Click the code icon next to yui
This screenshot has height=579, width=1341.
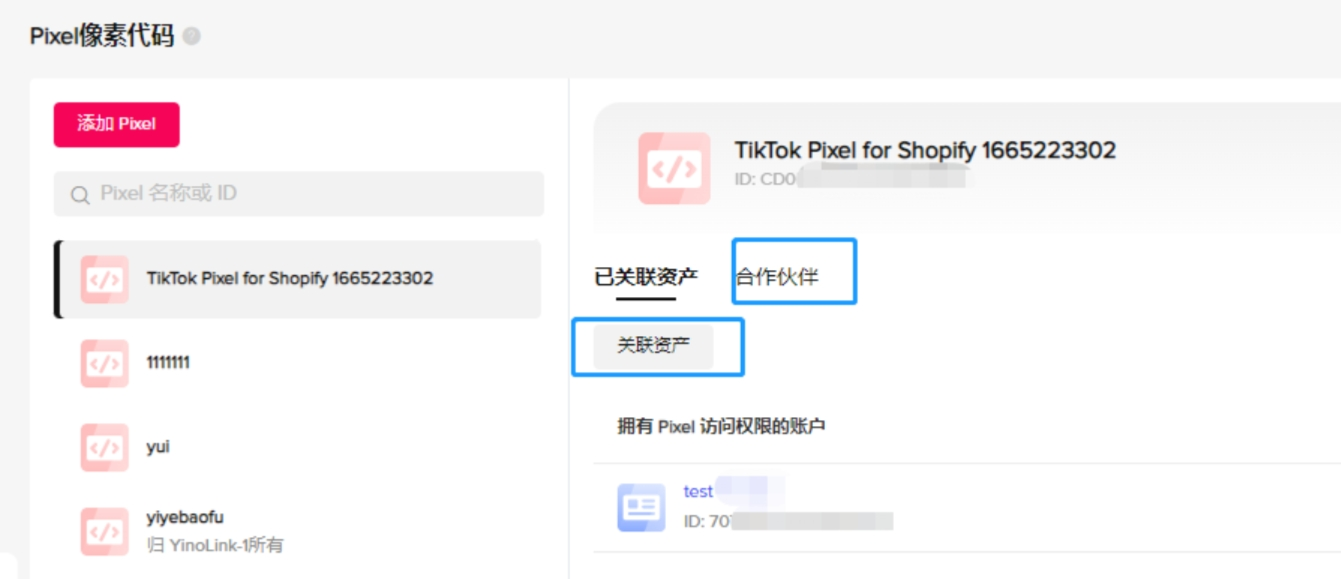(105, 447)
